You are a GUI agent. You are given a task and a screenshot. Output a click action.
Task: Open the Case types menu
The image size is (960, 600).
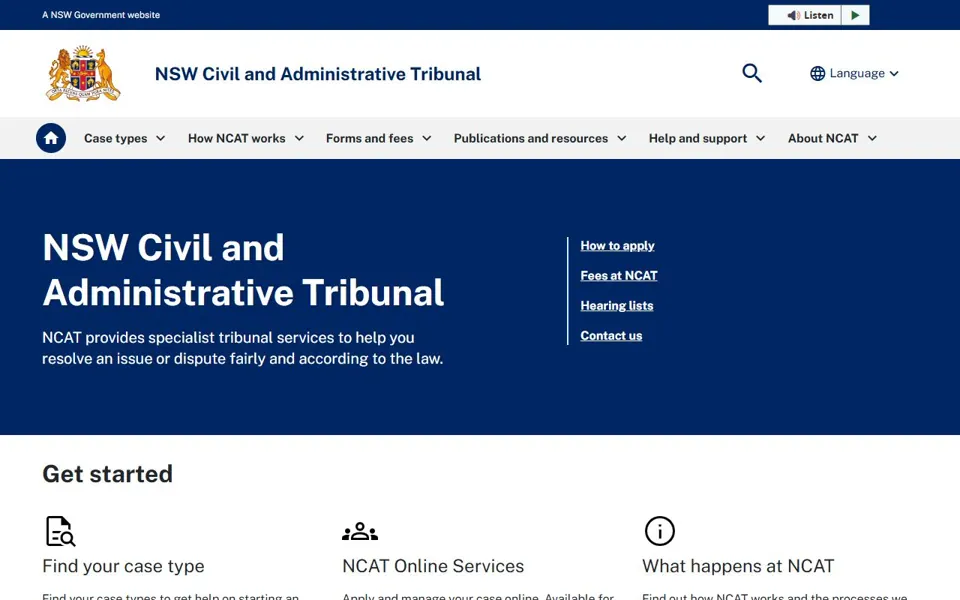[124, 138]
